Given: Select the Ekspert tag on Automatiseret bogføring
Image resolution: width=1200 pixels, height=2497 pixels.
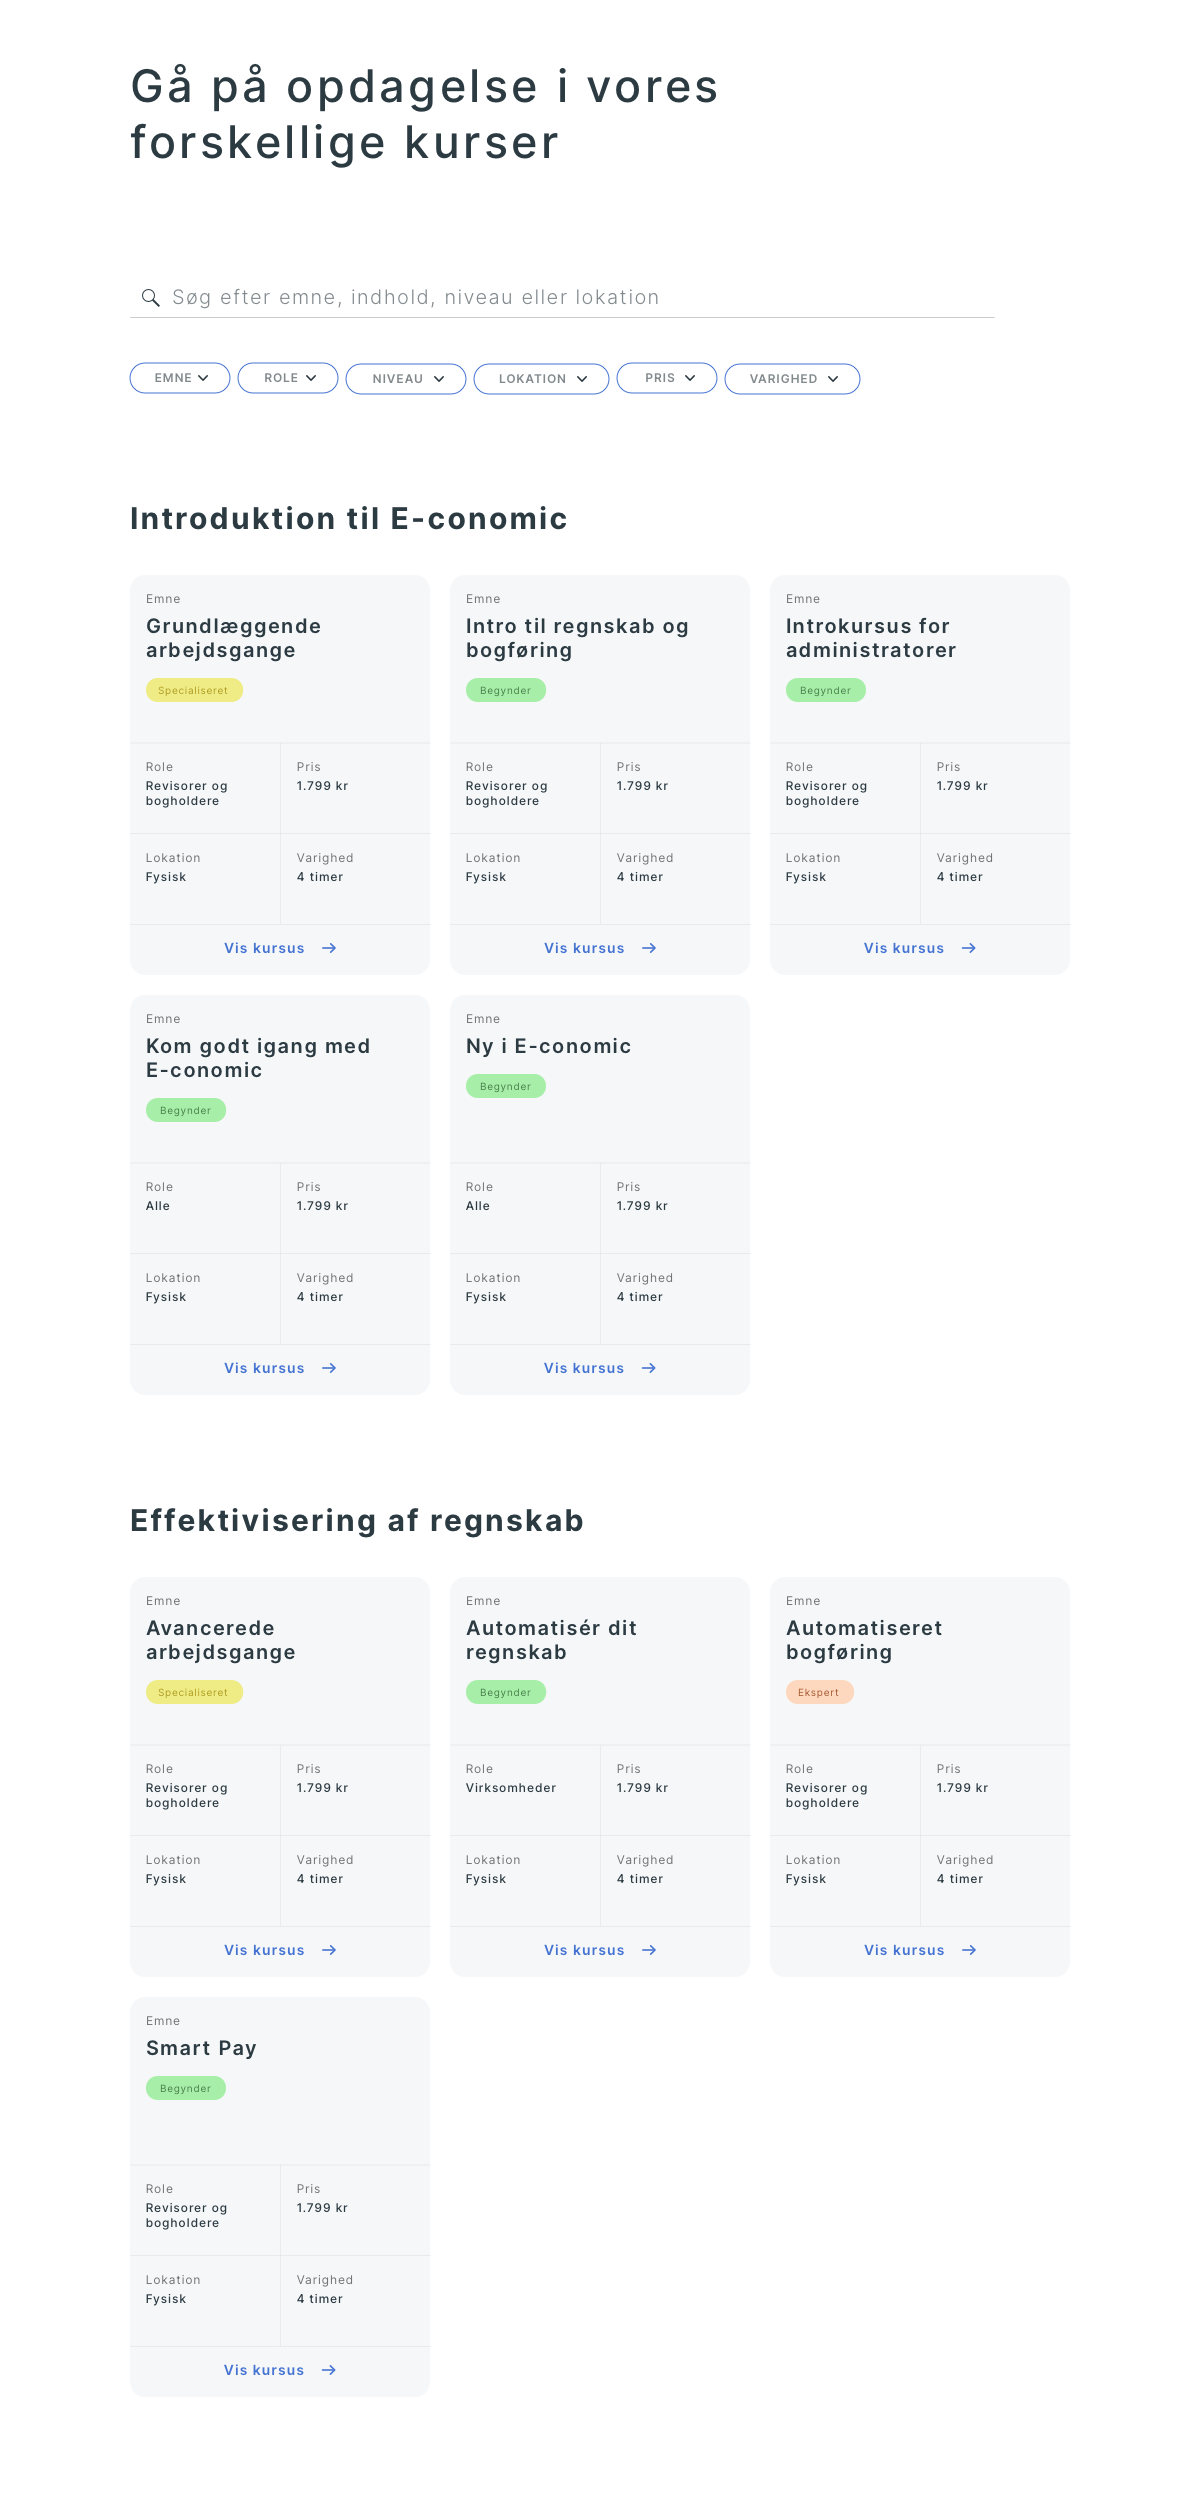Looking at the screenshot, I should pyautogui.click(x=819, y=1692).
